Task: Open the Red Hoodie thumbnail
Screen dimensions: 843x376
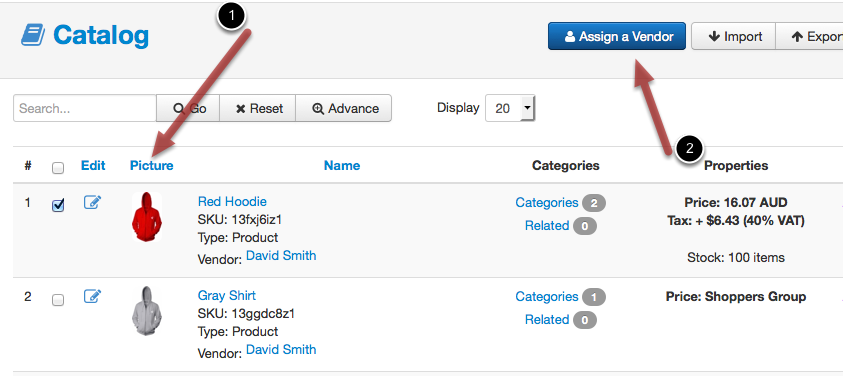Action: 147,216
